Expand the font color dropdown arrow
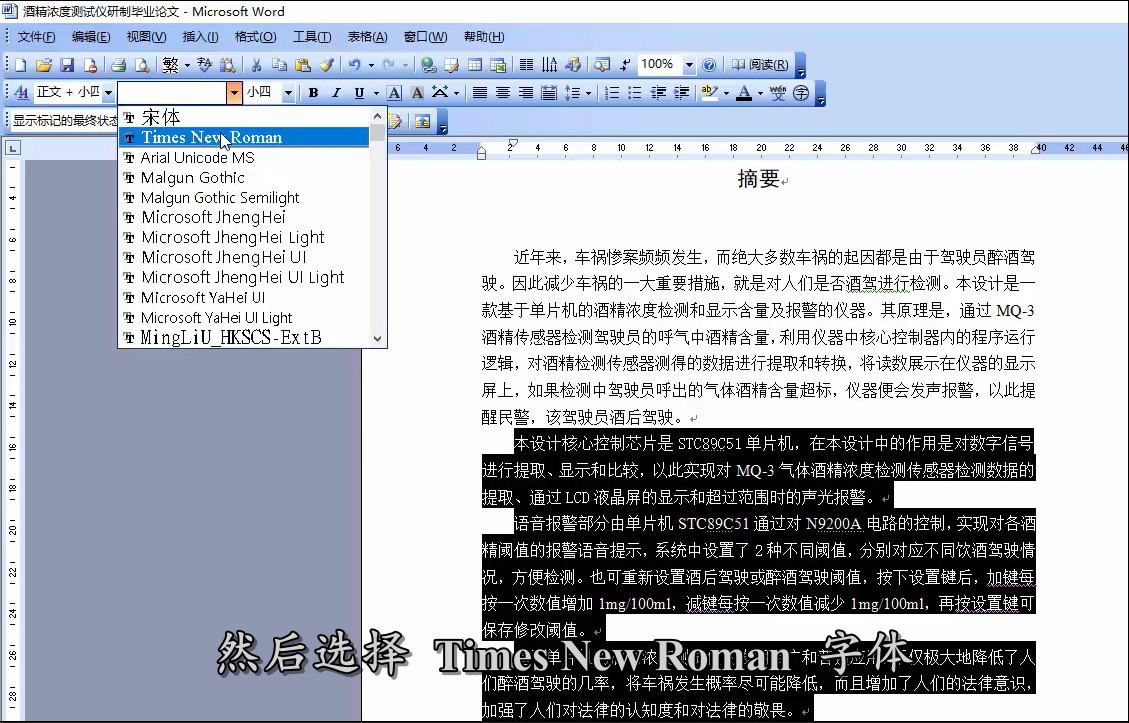The width and height of the screenshot is (1129, 723). [x=760, y=93]
